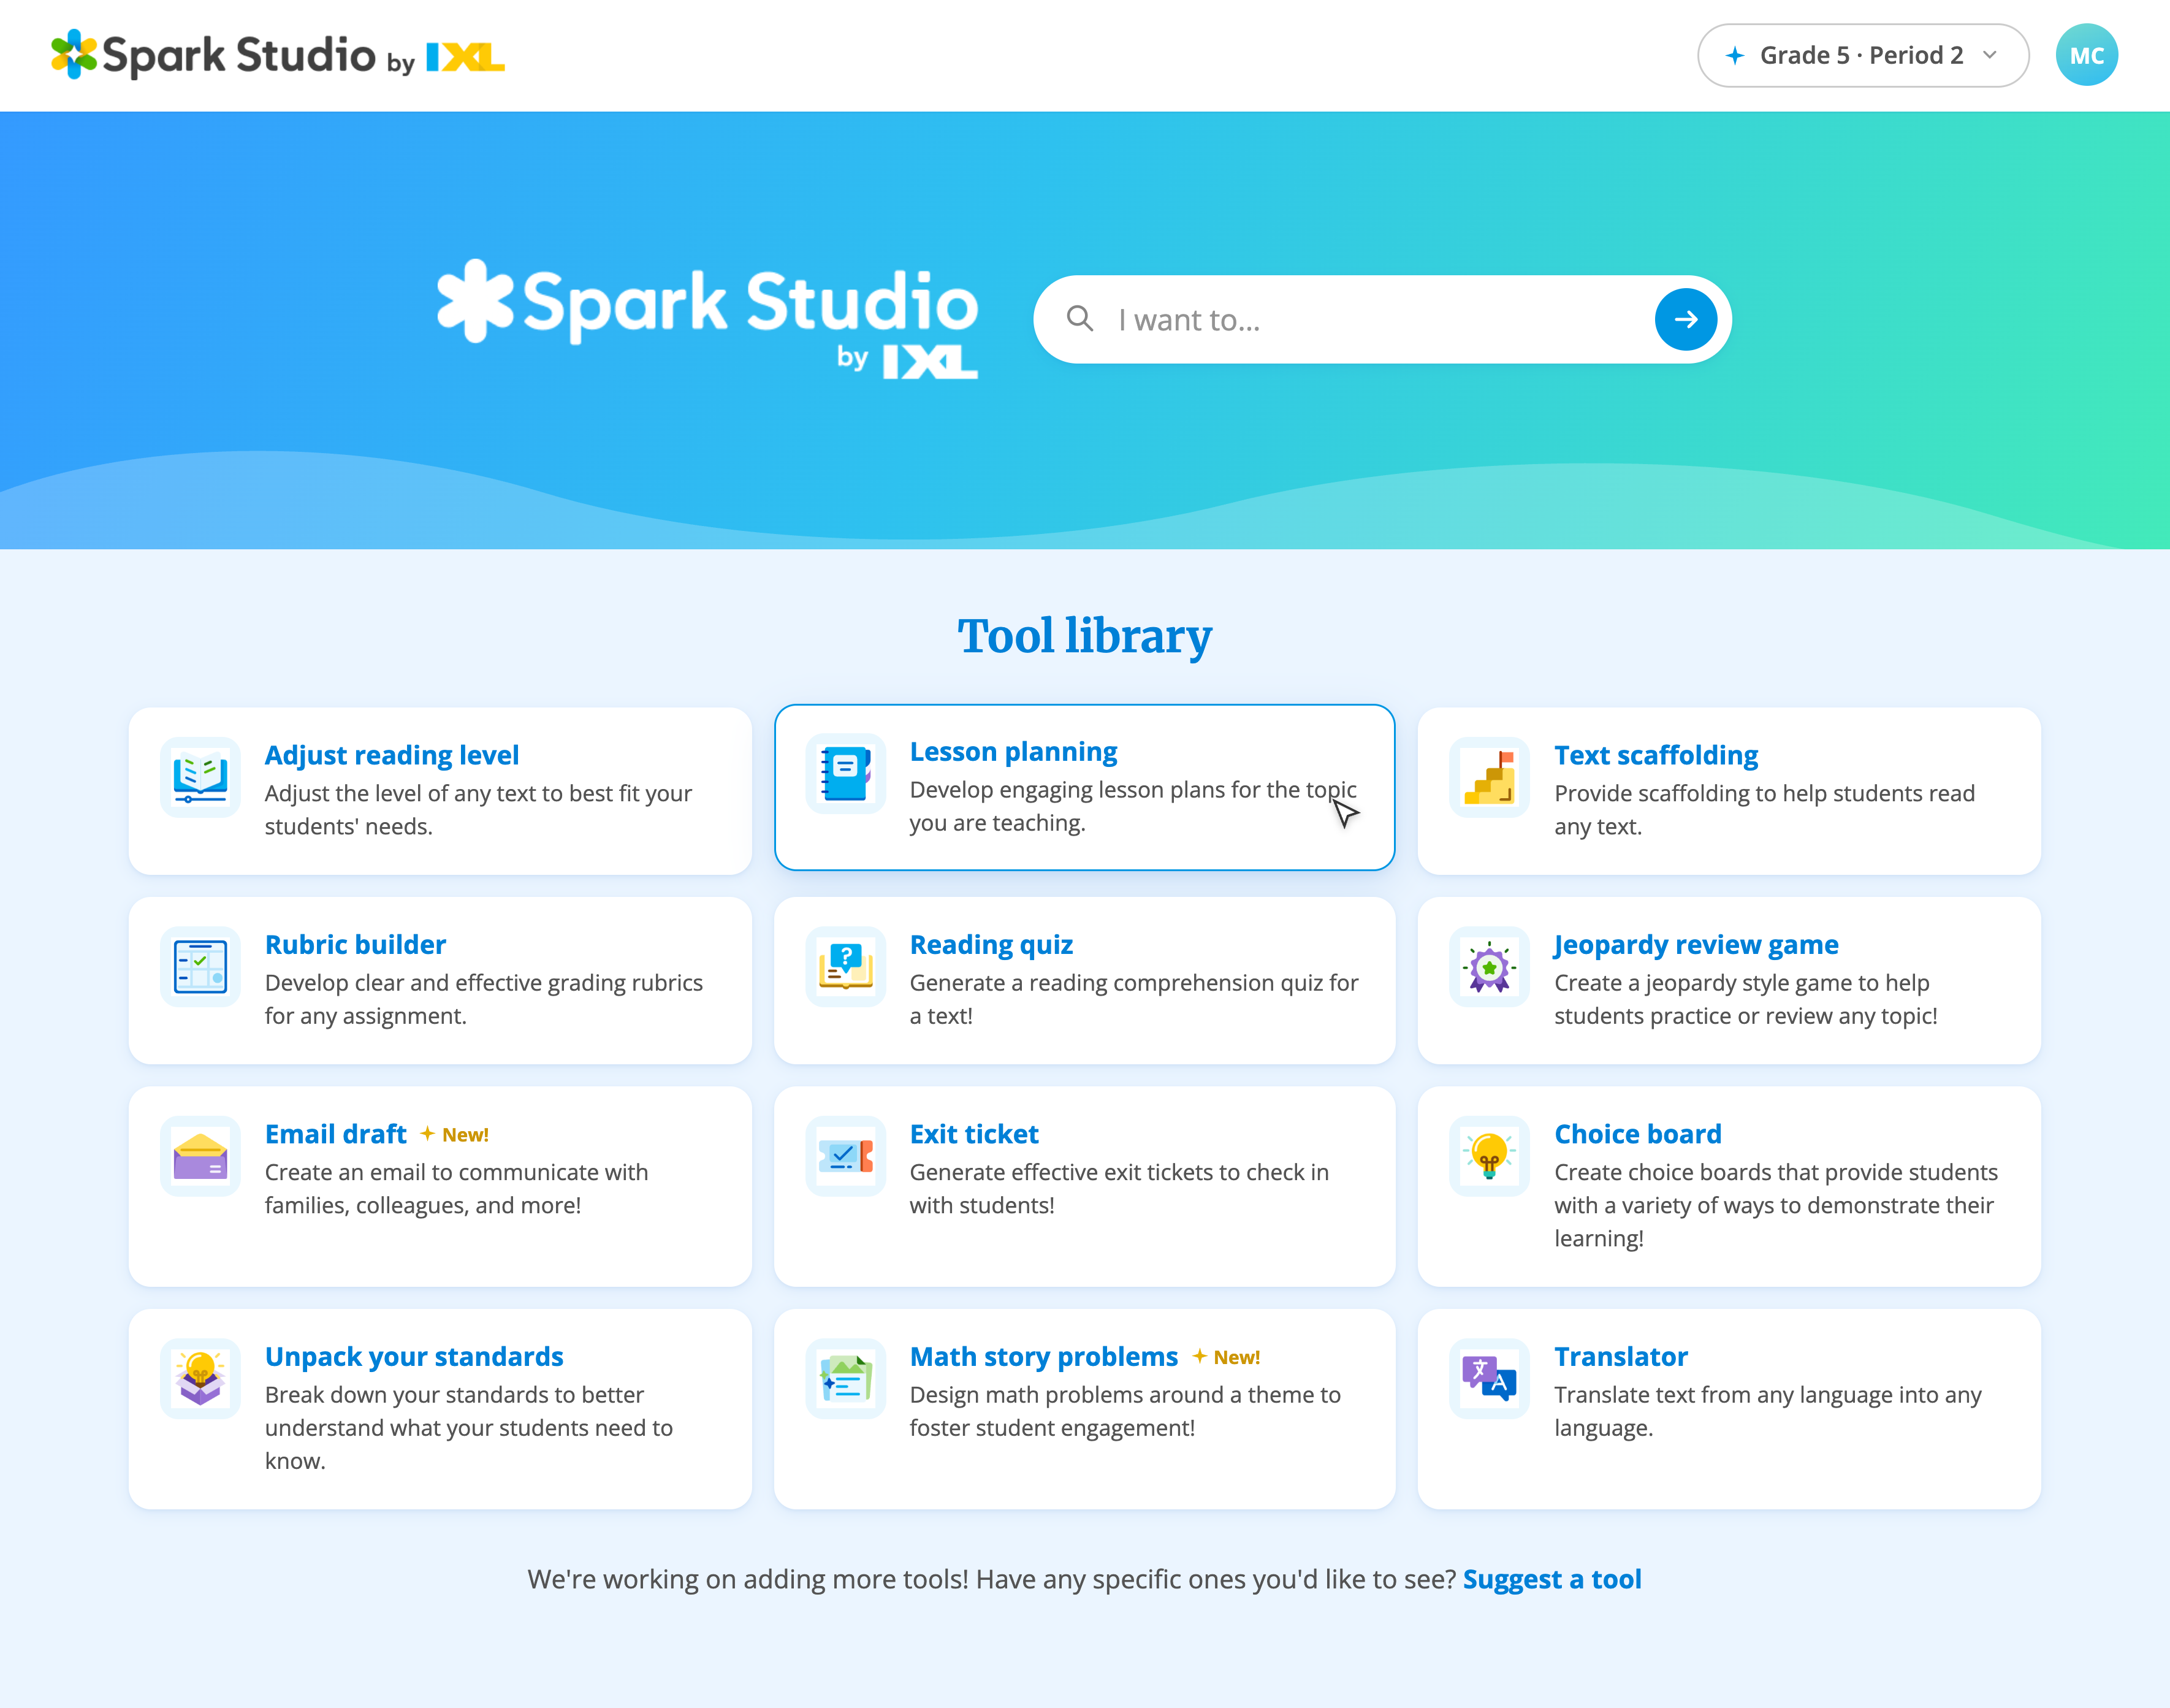Viewport: 2170px width, 1708px height.
Task: Click the sparkle icon beside Grade 5
Action: pos(1735,56)
